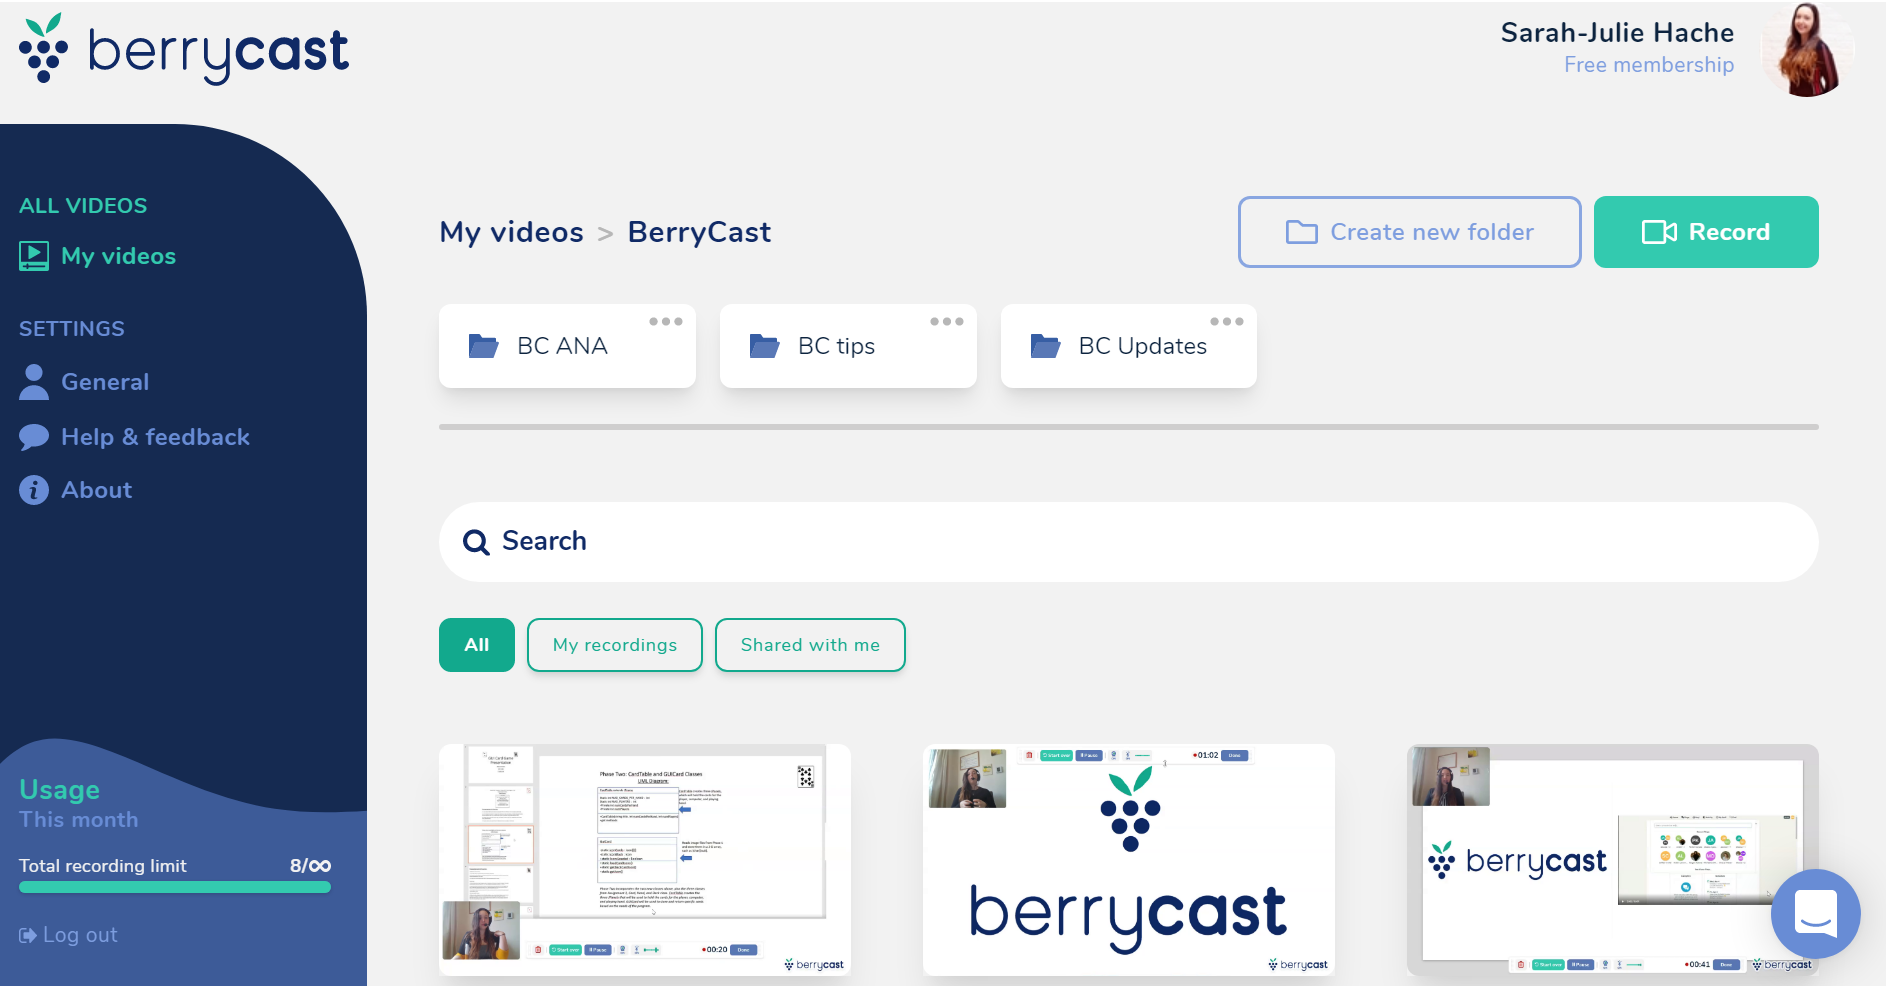This screenshot has height=986, width=1886.
Task: Expand the BC tips three-dot menu
Action: tap(946, 322)
